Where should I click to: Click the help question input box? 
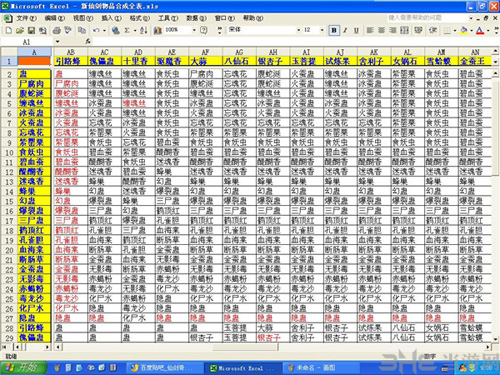[x=427, y=18]
